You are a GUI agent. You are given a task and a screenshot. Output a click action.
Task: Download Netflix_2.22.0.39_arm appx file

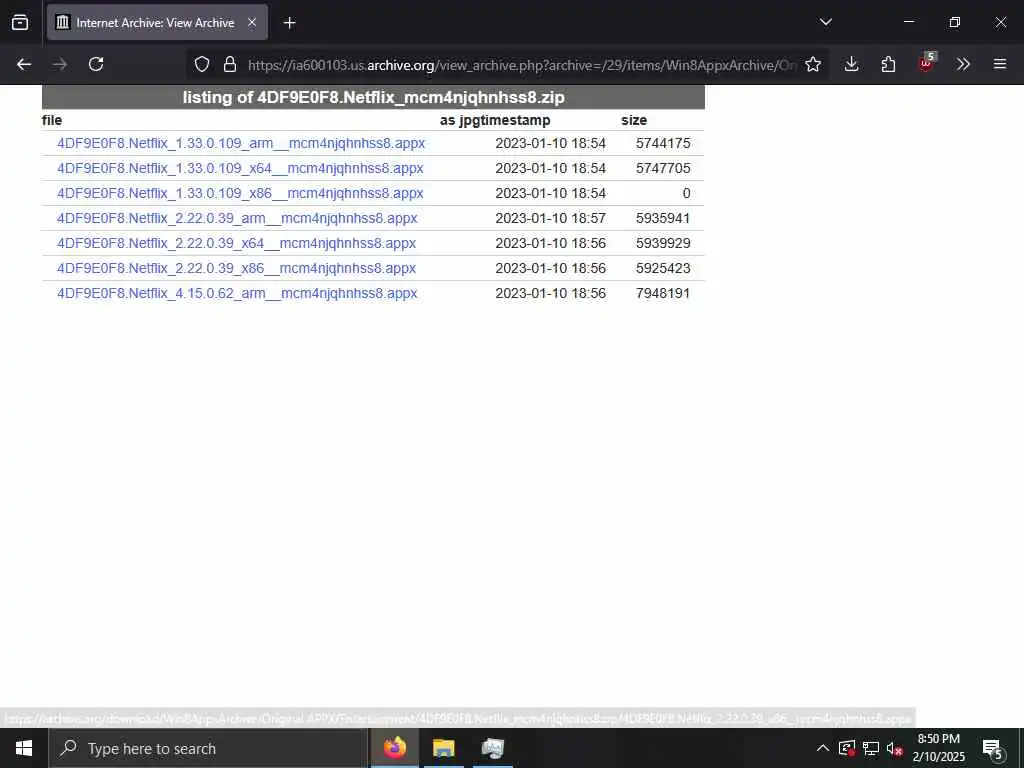click(x=237, y=218)
